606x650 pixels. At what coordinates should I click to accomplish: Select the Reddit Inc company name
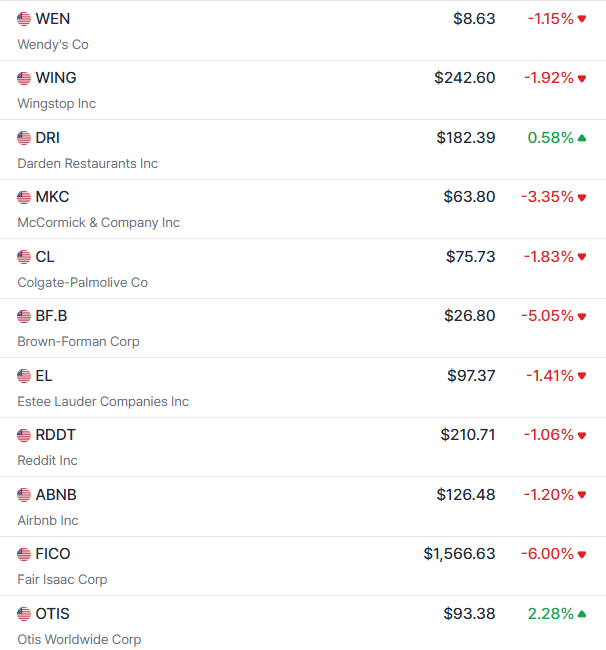tap(47, 460)
